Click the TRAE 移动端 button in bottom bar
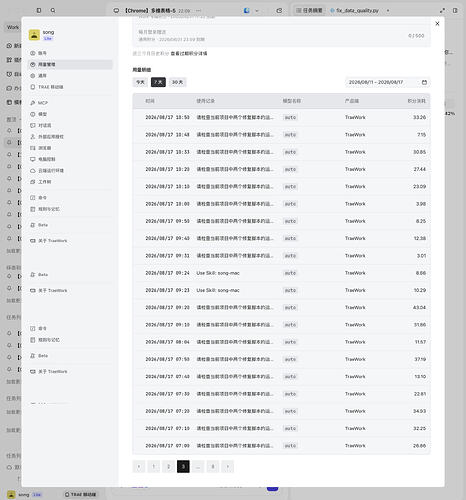This screenshot has height=500, width=466. [80, 495]
